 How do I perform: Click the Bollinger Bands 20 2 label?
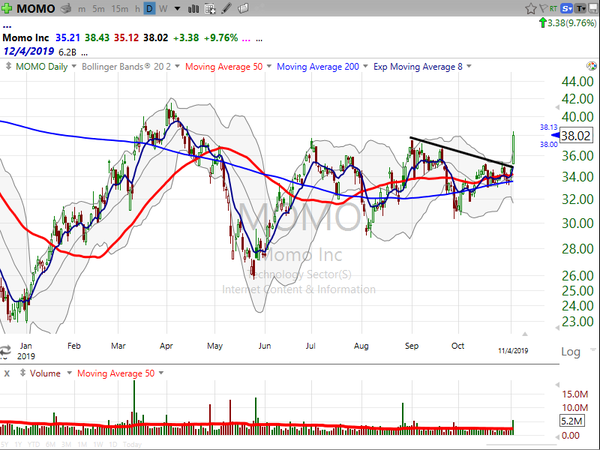126,67
